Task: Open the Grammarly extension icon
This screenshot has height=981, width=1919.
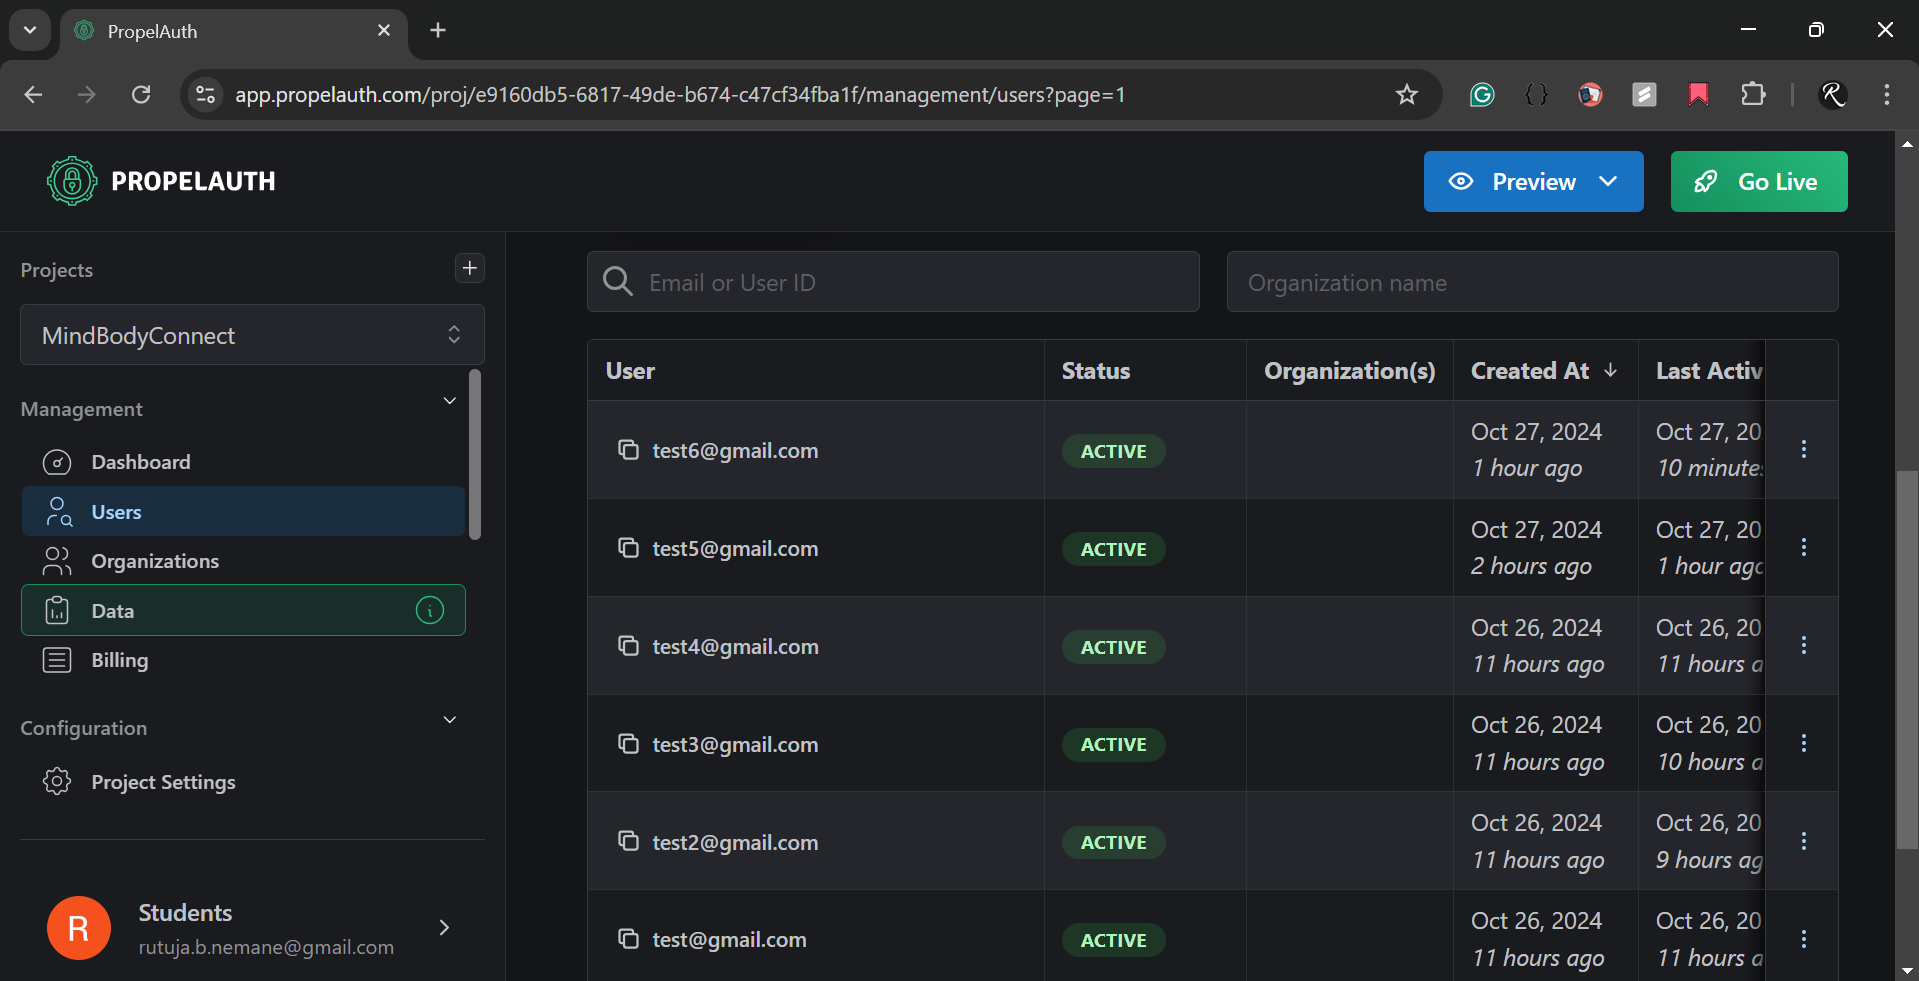Action: 1482,95
